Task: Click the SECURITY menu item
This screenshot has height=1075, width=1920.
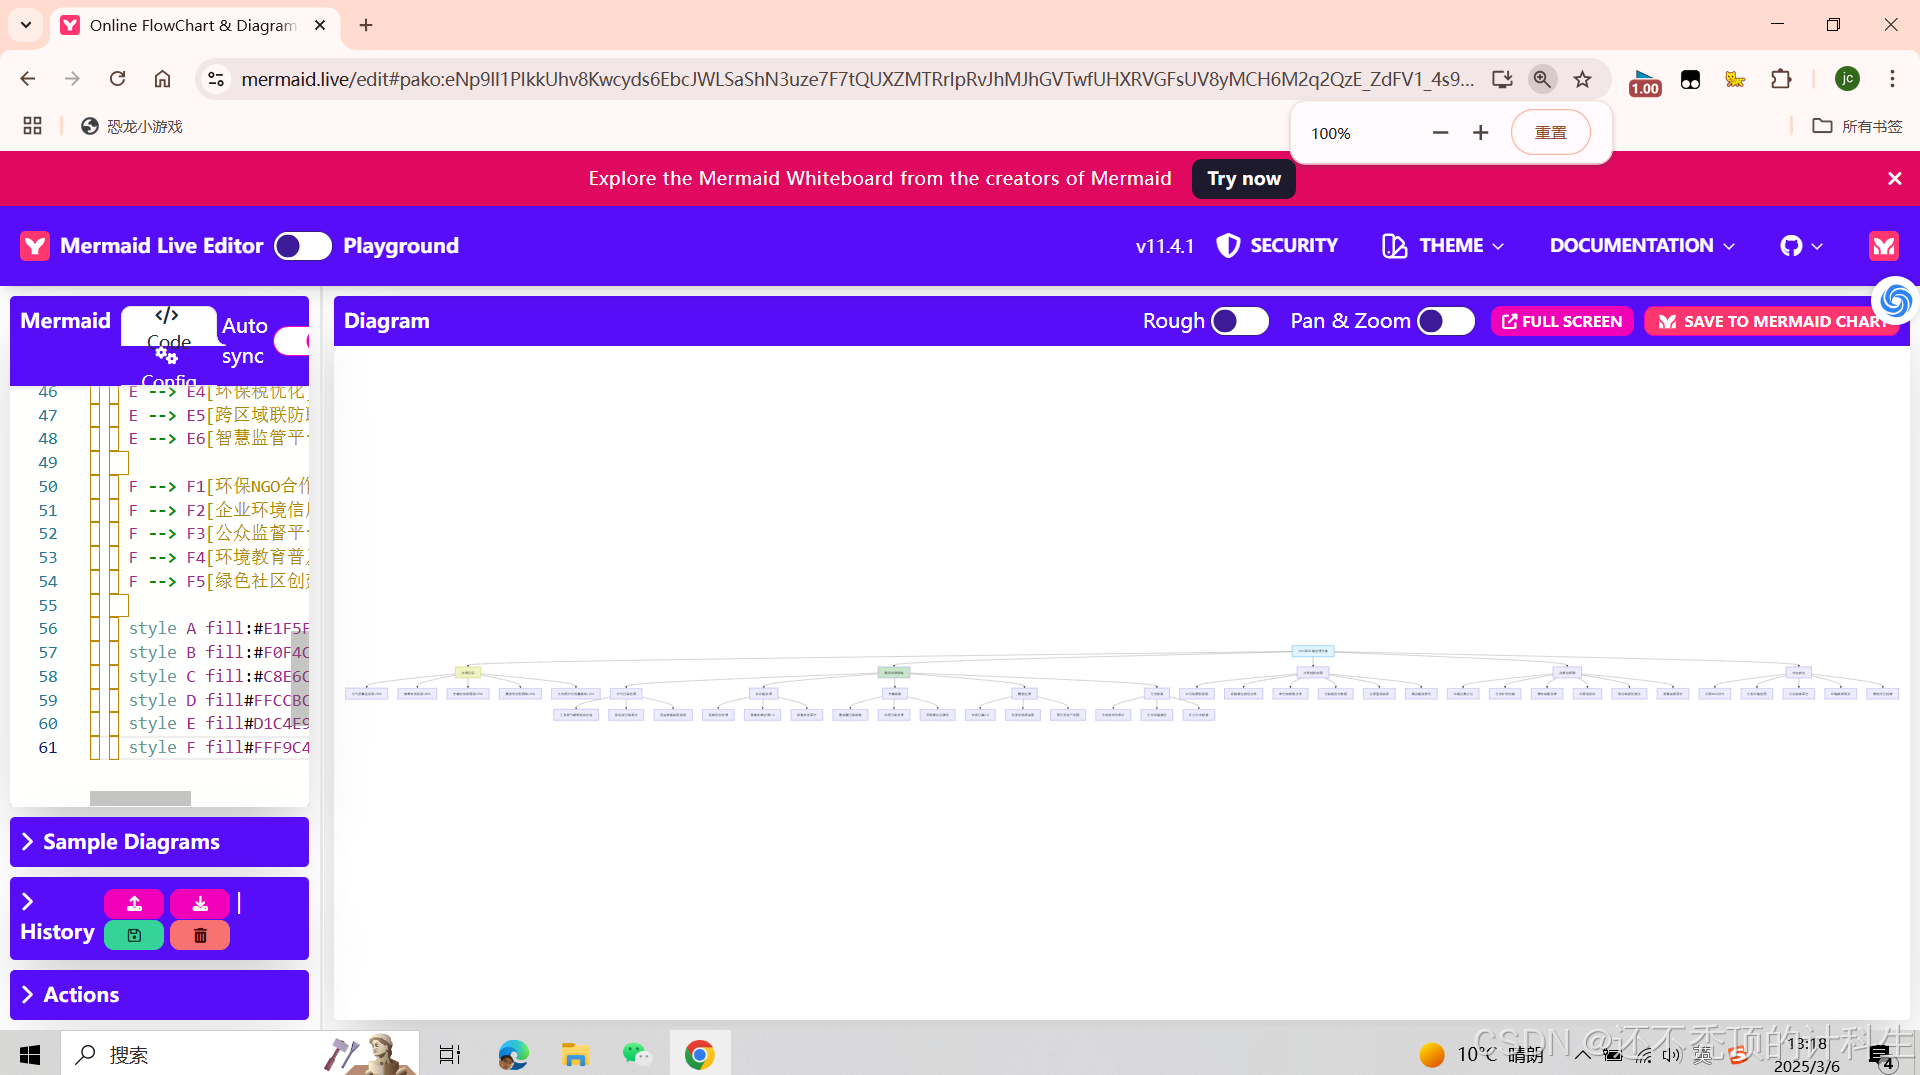Action: pyautogui.click(x=1277, y=245)
